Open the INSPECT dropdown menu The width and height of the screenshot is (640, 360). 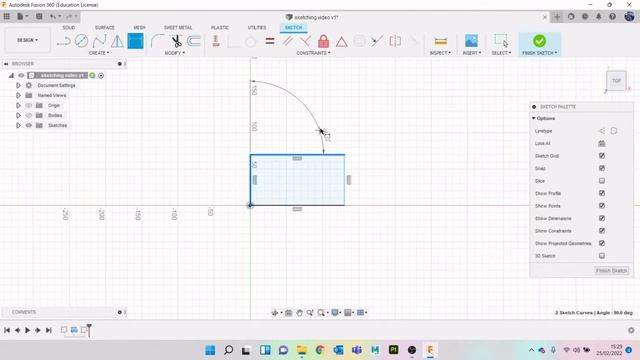(440, 53)
